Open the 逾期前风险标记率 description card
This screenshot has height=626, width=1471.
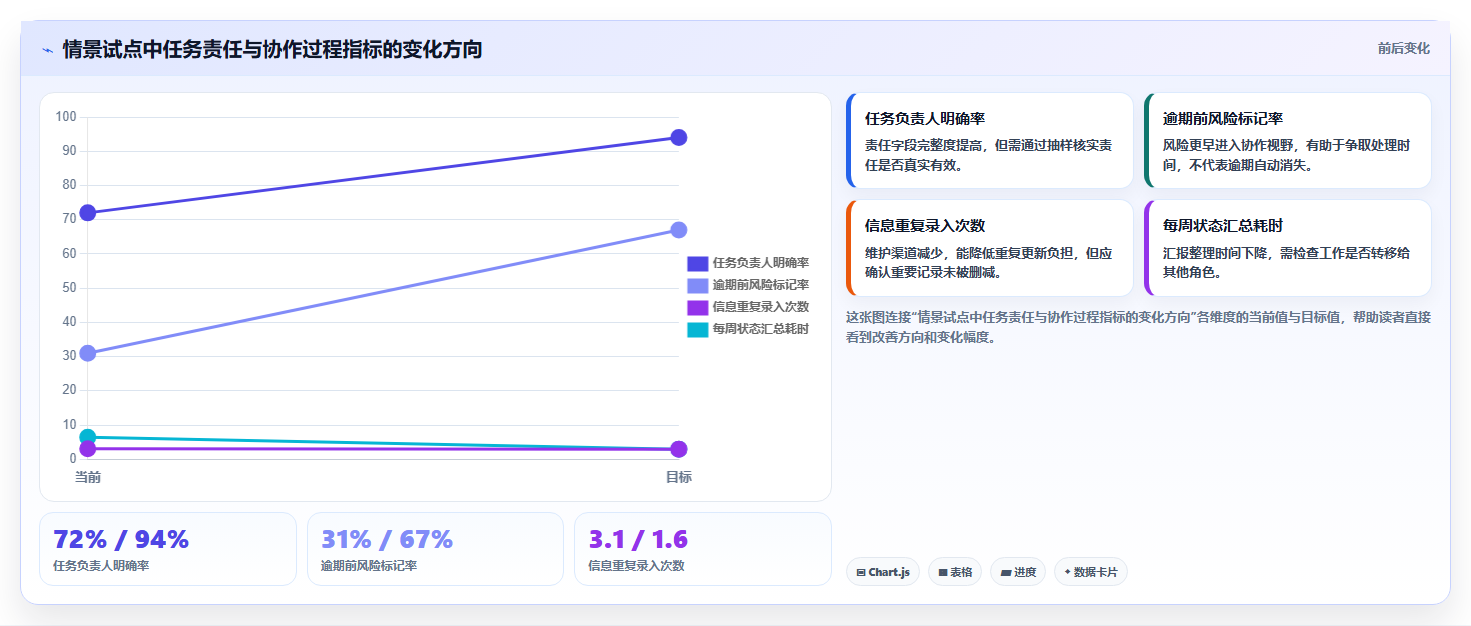click(1287, 141)
